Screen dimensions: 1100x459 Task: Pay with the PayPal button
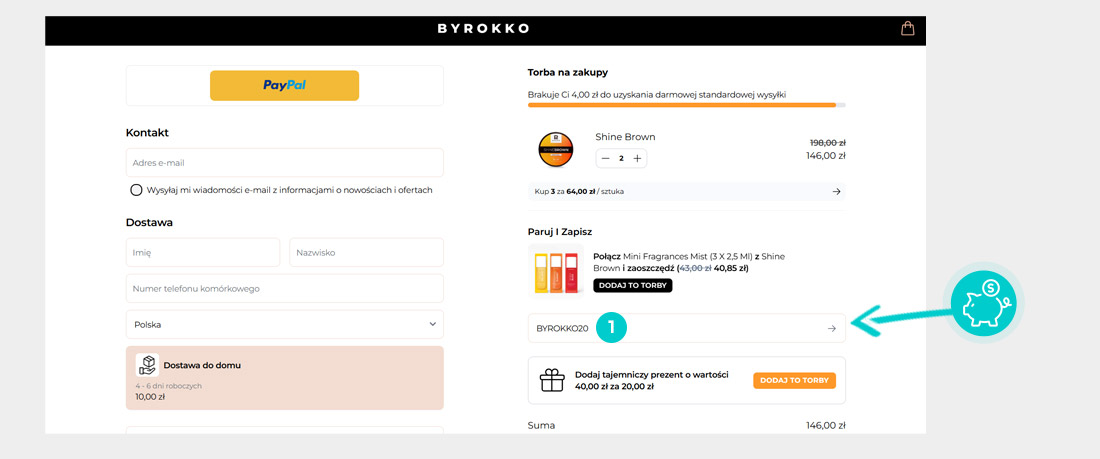(284, 85)
